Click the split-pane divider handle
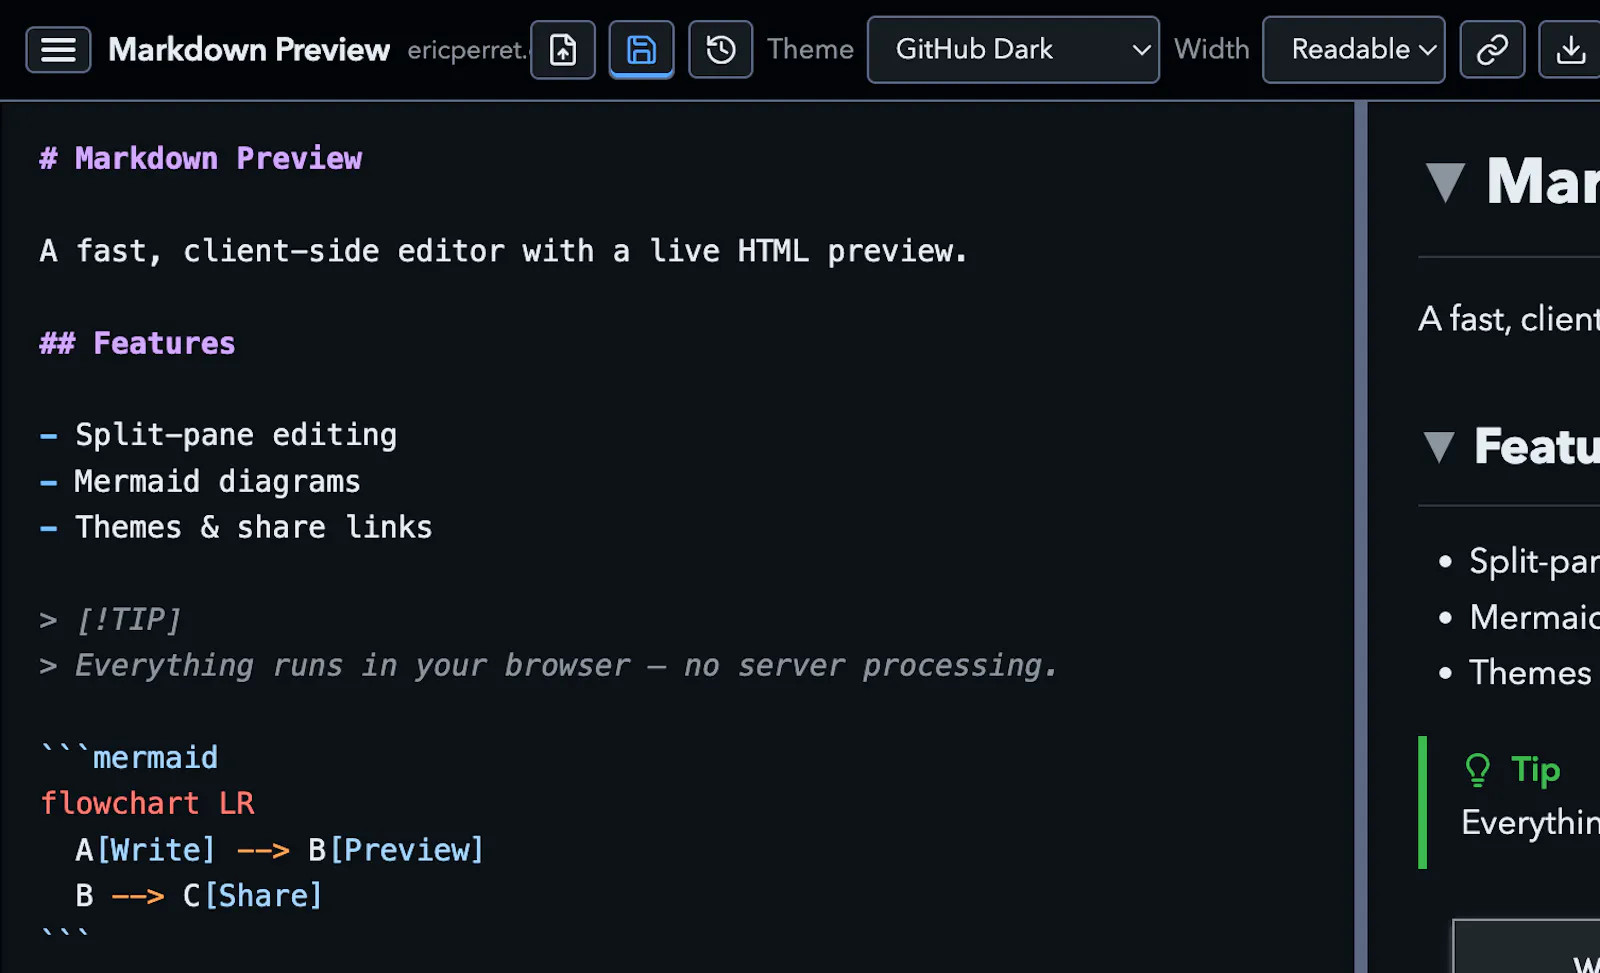 tap(1360, 537)
